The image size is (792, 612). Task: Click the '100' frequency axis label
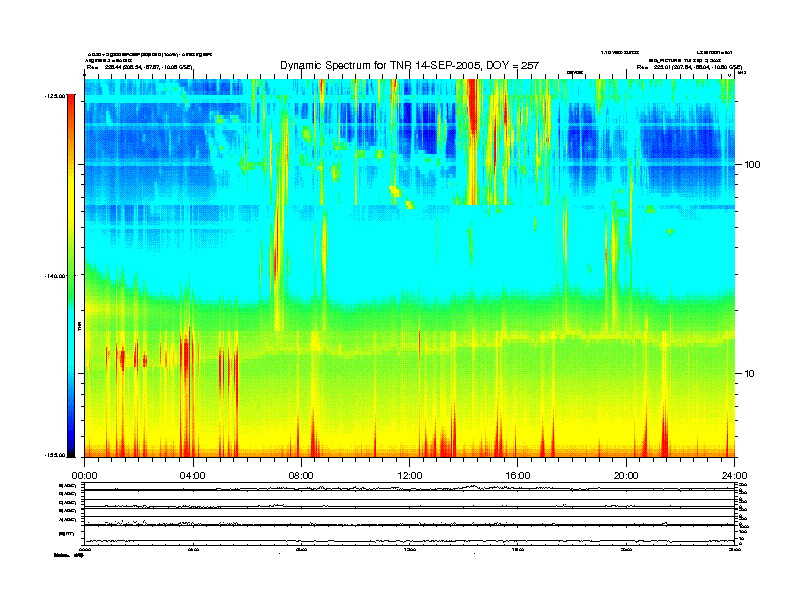point(752,165)
